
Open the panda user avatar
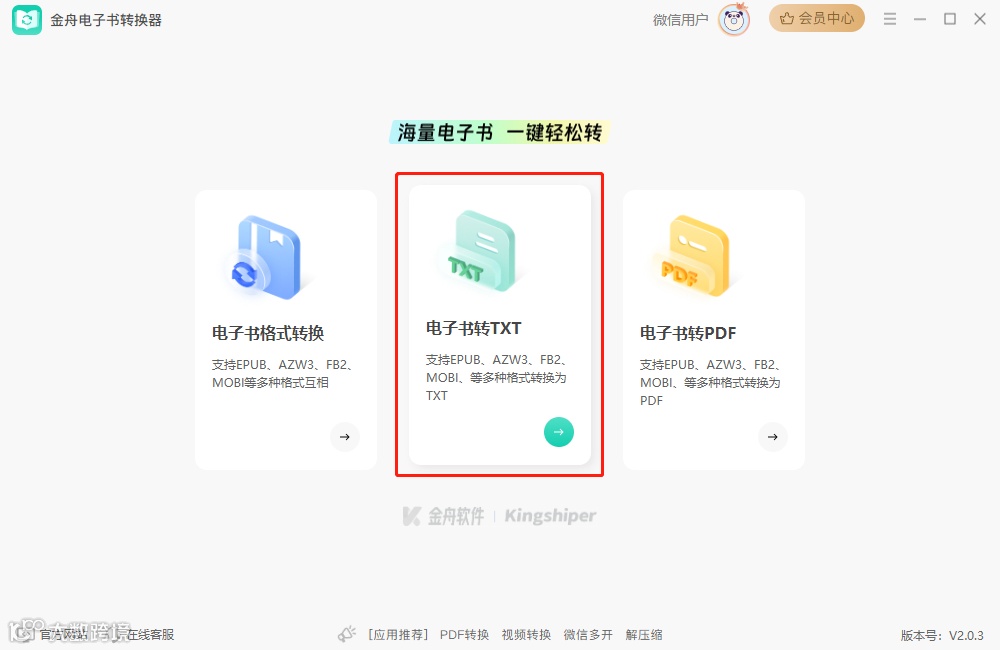click(733, 20)
